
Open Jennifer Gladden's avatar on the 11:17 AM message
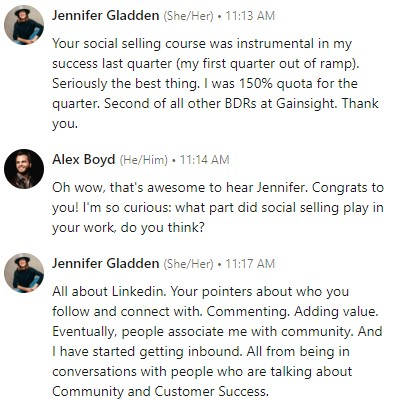point(24,273)
